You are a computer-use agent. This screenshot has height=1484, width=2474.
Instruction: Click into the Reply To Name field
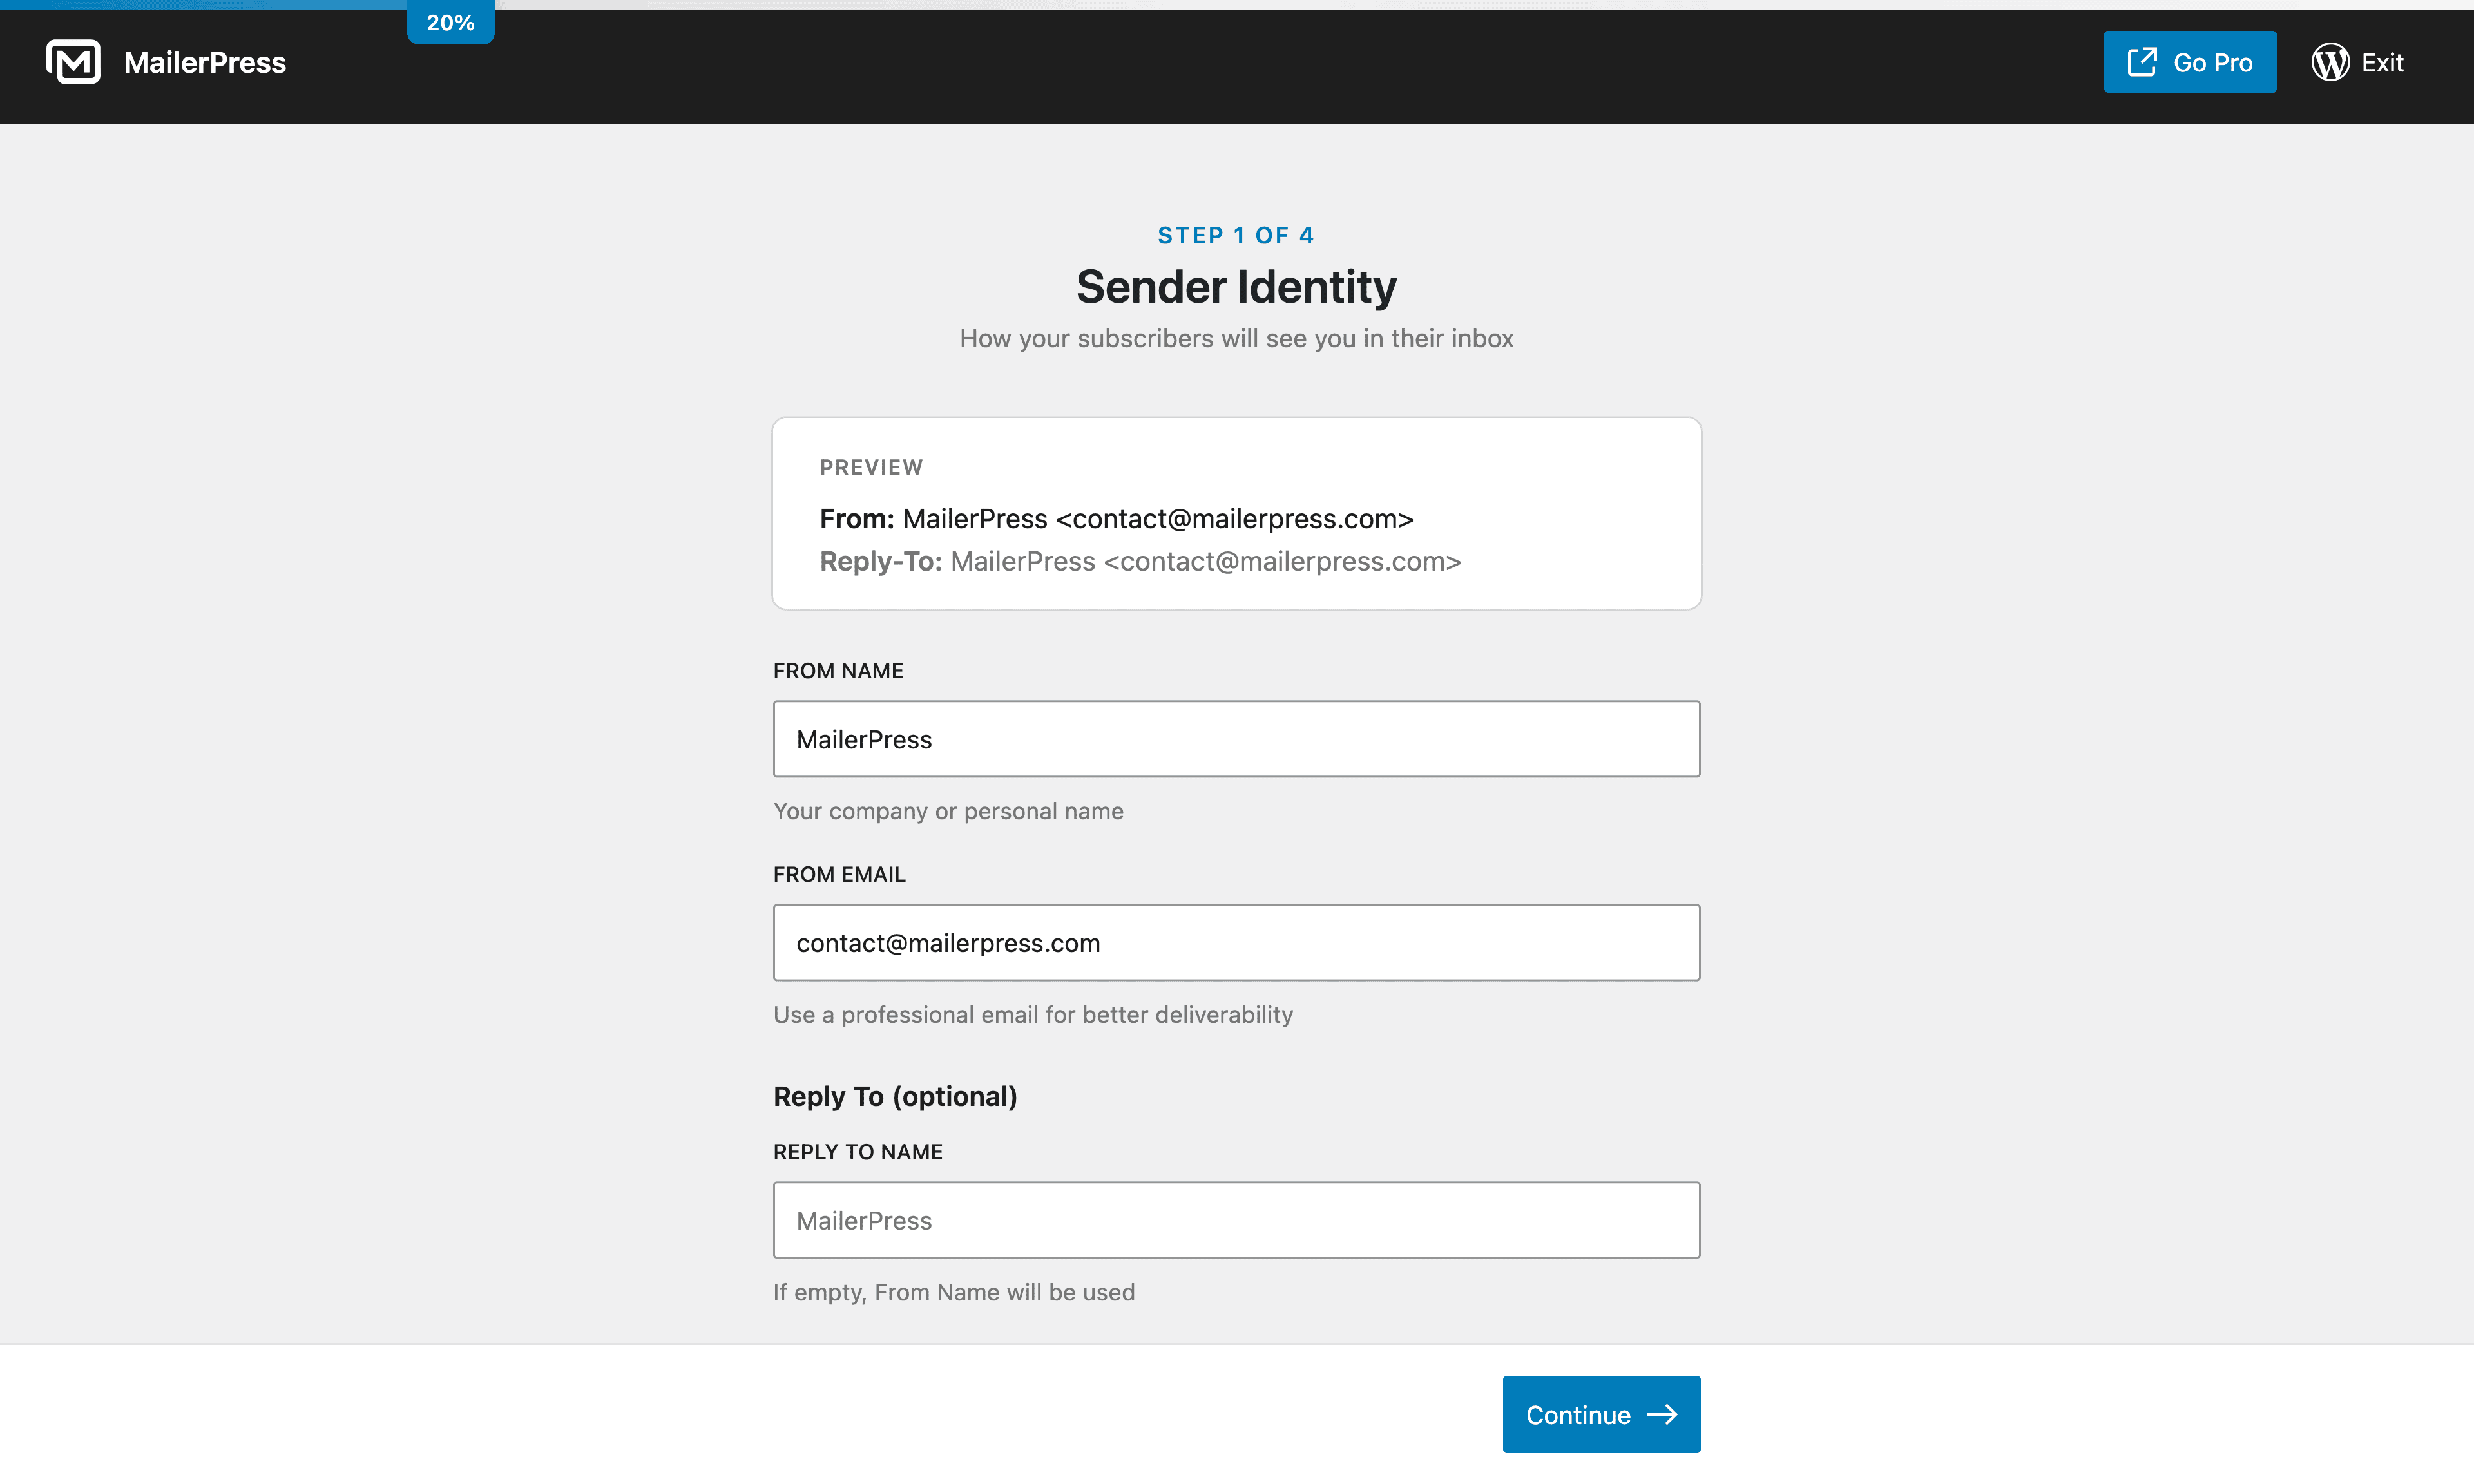click(x=1236, y=1220)
